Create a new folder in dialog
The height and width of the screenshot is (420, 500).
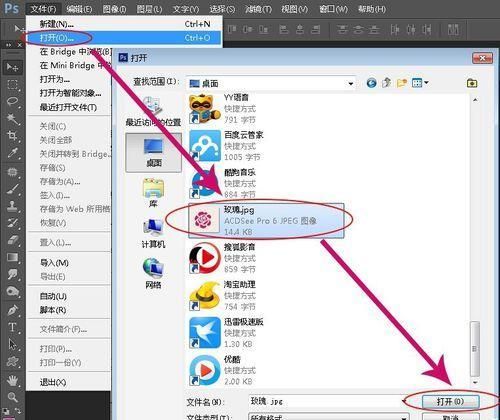tap(402, 83)
